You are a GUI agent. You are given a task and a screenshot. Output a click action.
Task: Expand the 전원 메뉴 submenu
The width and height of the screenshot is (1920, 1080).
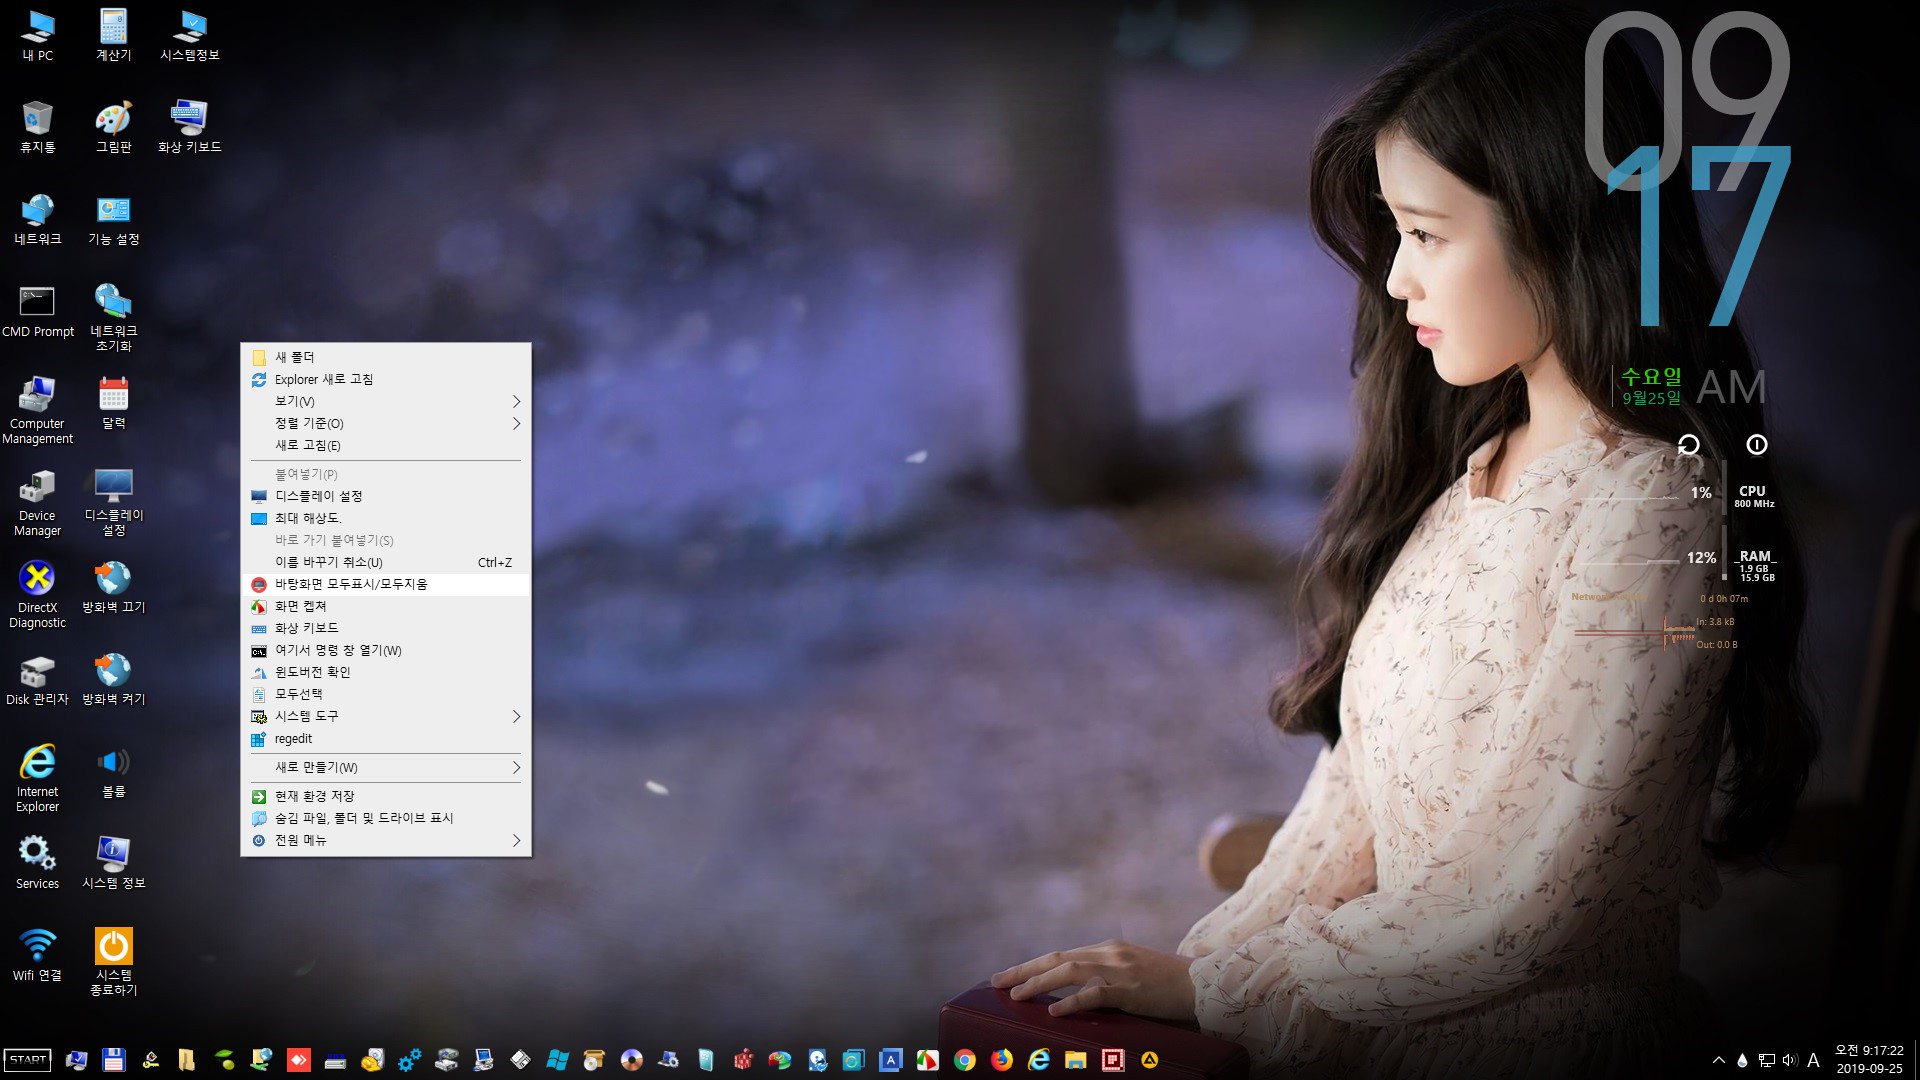386,840
